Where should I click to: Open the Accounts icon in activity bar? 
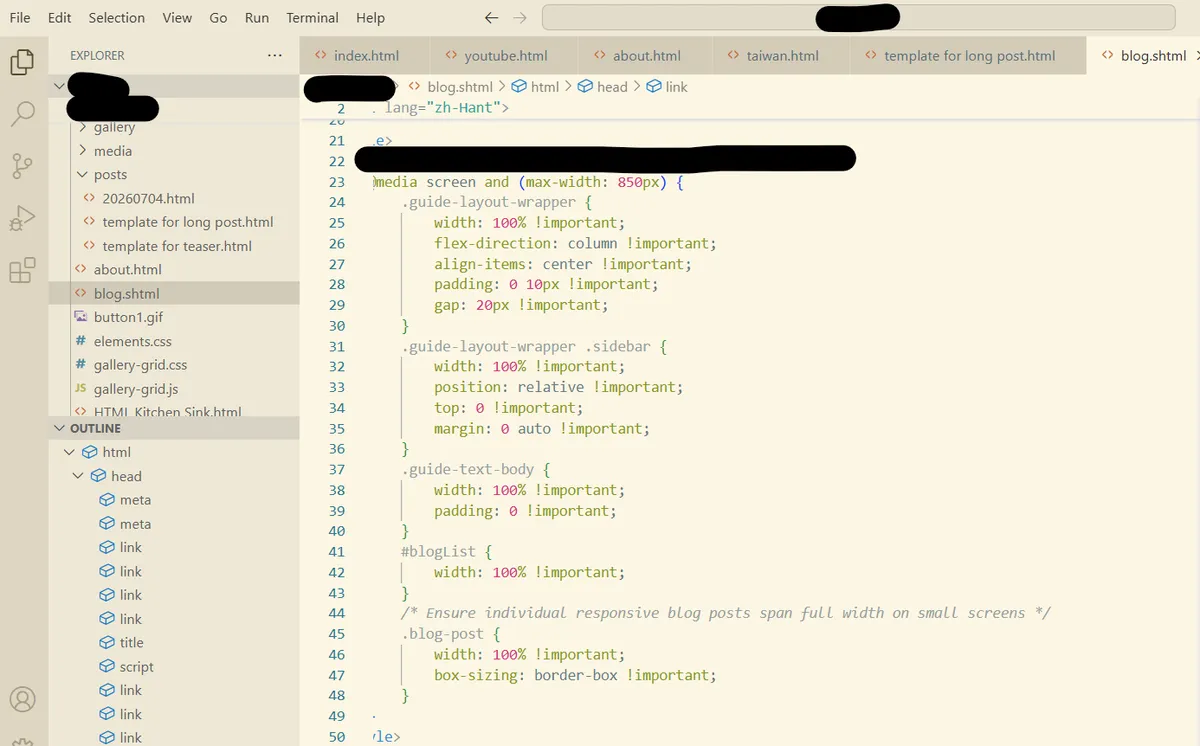(x=22, y=699)
